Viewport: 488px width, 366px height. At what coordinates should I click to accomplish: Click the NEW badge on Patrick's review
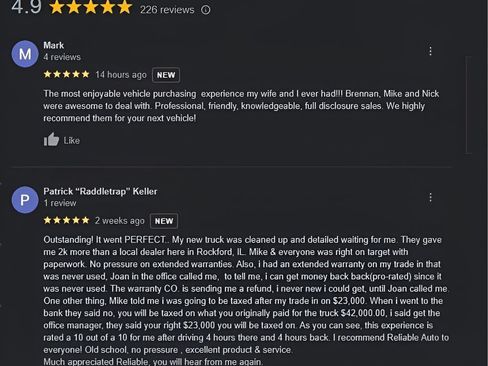pyautogui.click(x=164, y=221)
